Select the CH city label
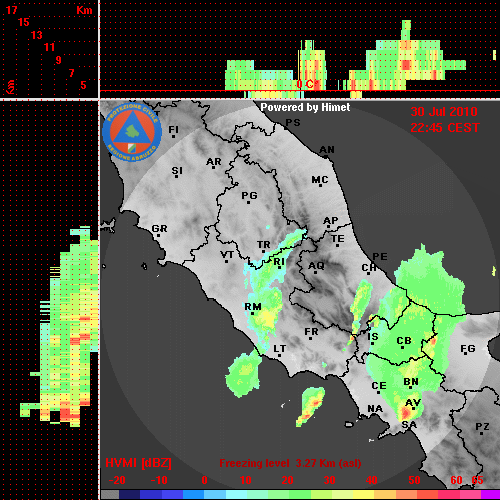Image resolution: width=500 pixels, height=500 pixels. coord(369,268)
